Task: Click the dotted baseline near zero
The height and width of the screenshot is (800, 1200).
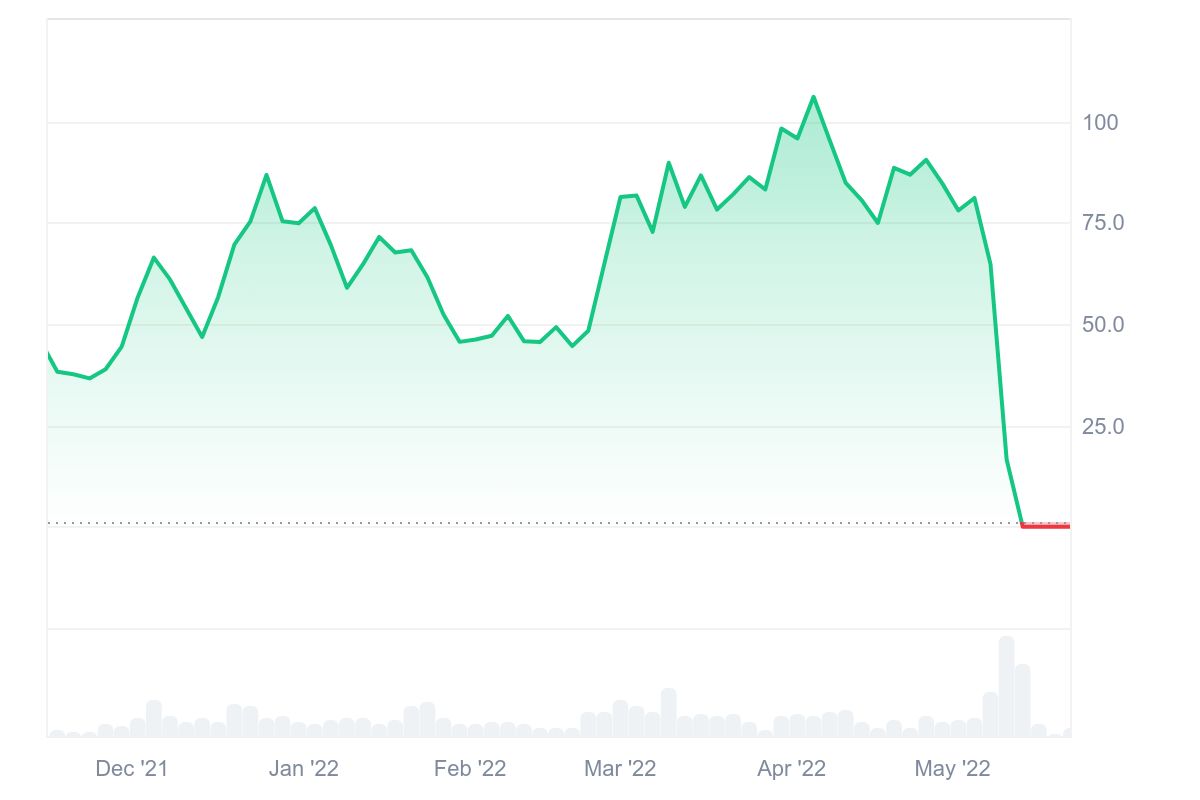Action: coord(500,522)
